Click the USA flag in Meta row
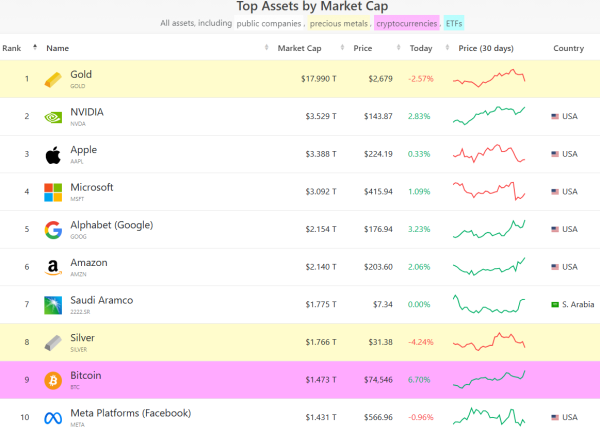The height and width of the screenshot is (434, 600). [x=555, y=417]
